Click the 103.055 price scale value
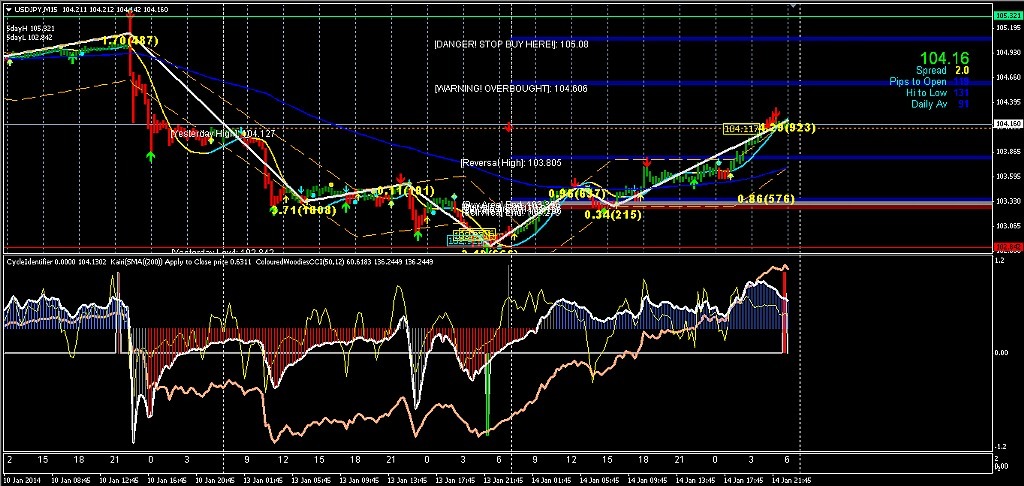This screenshot has width=1024, height=486. coord(1008,226)
